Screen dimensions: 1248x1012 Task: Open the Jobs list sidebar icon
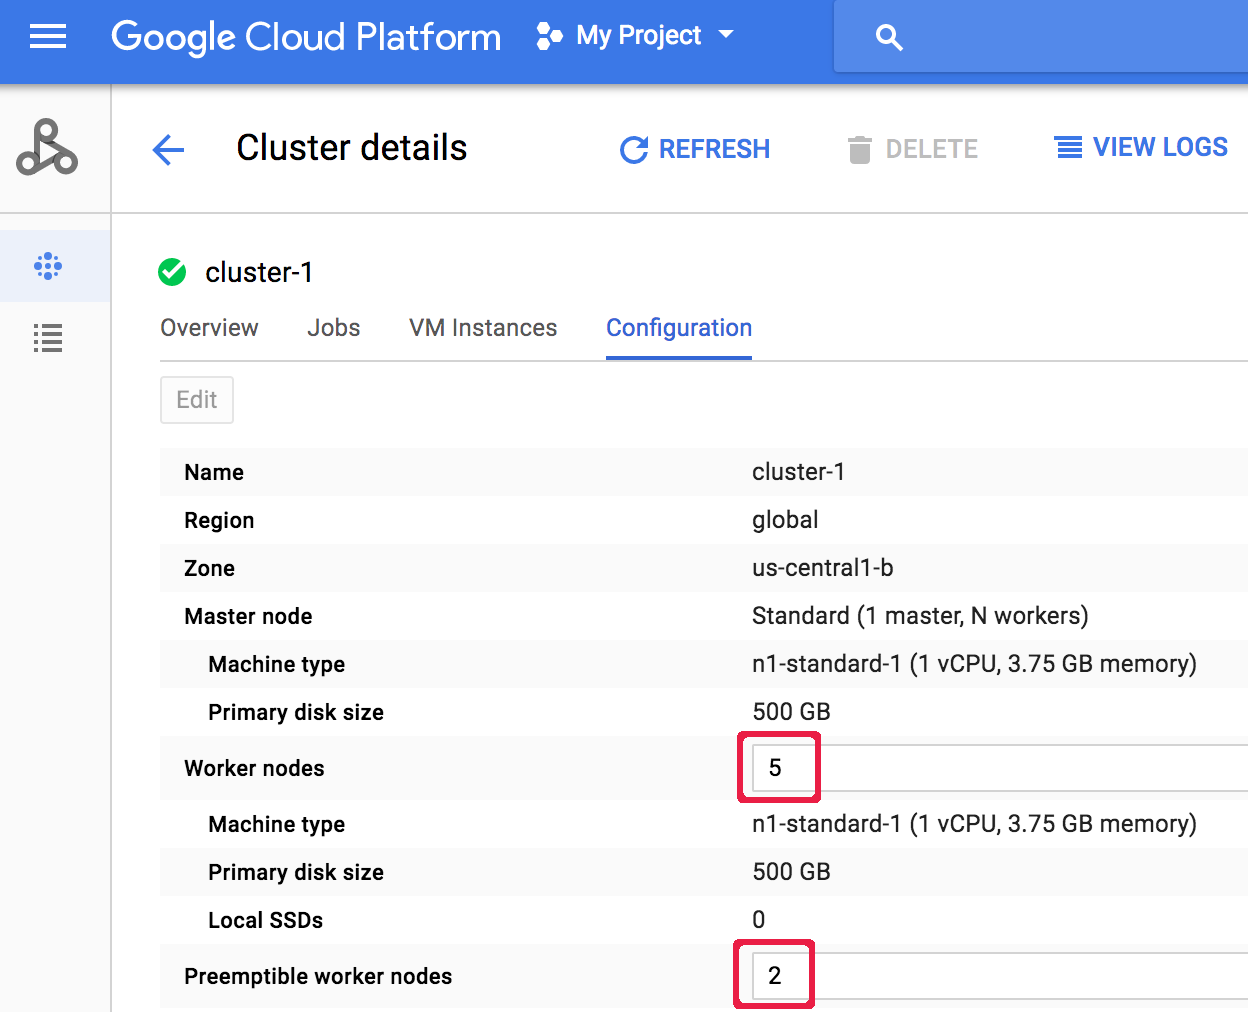(x=48, y=338)
